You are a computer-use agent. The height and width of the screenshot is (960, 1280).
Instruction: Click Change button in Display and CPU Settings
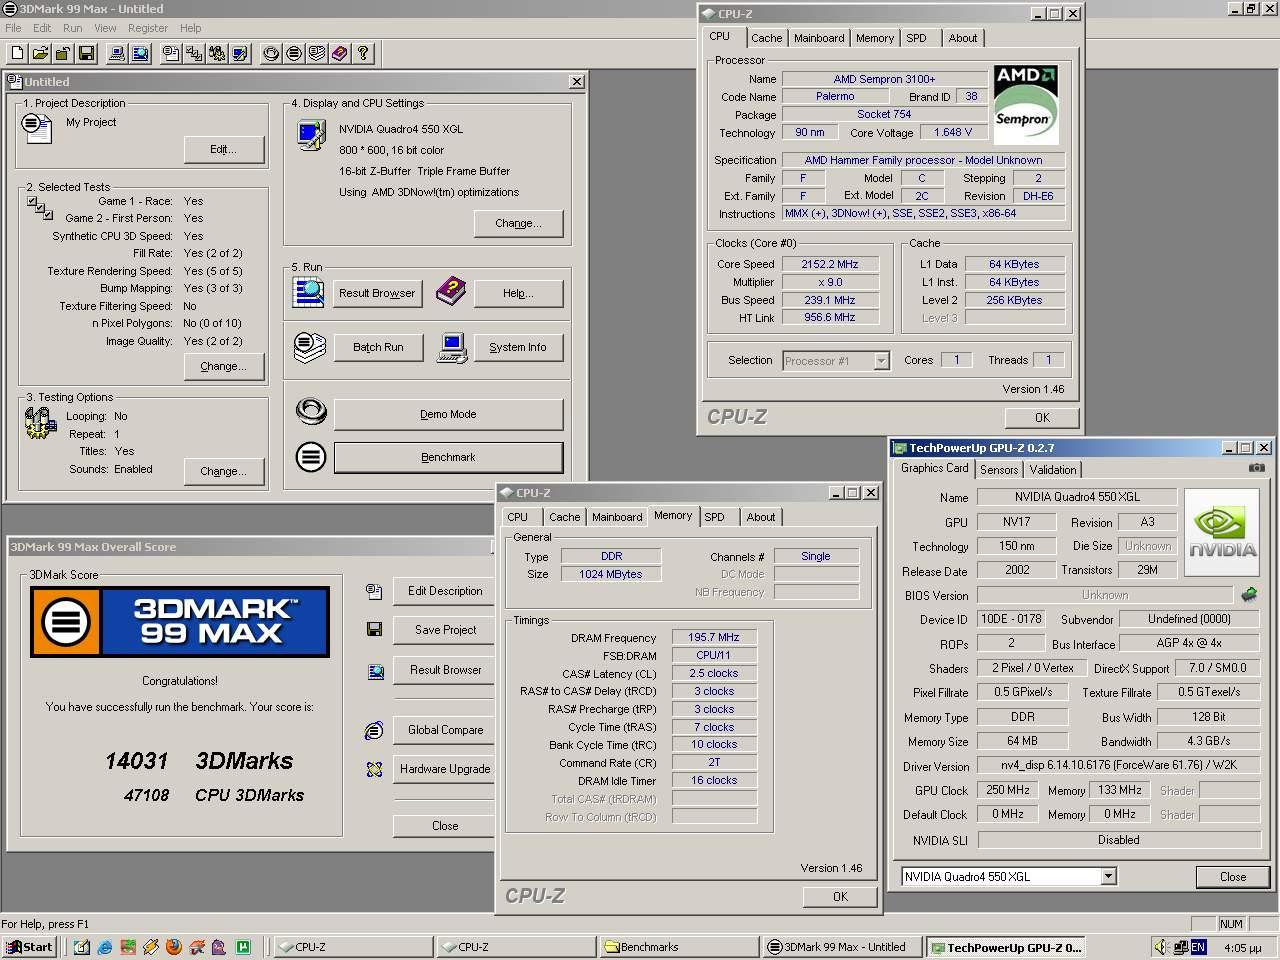coord(518,223)
